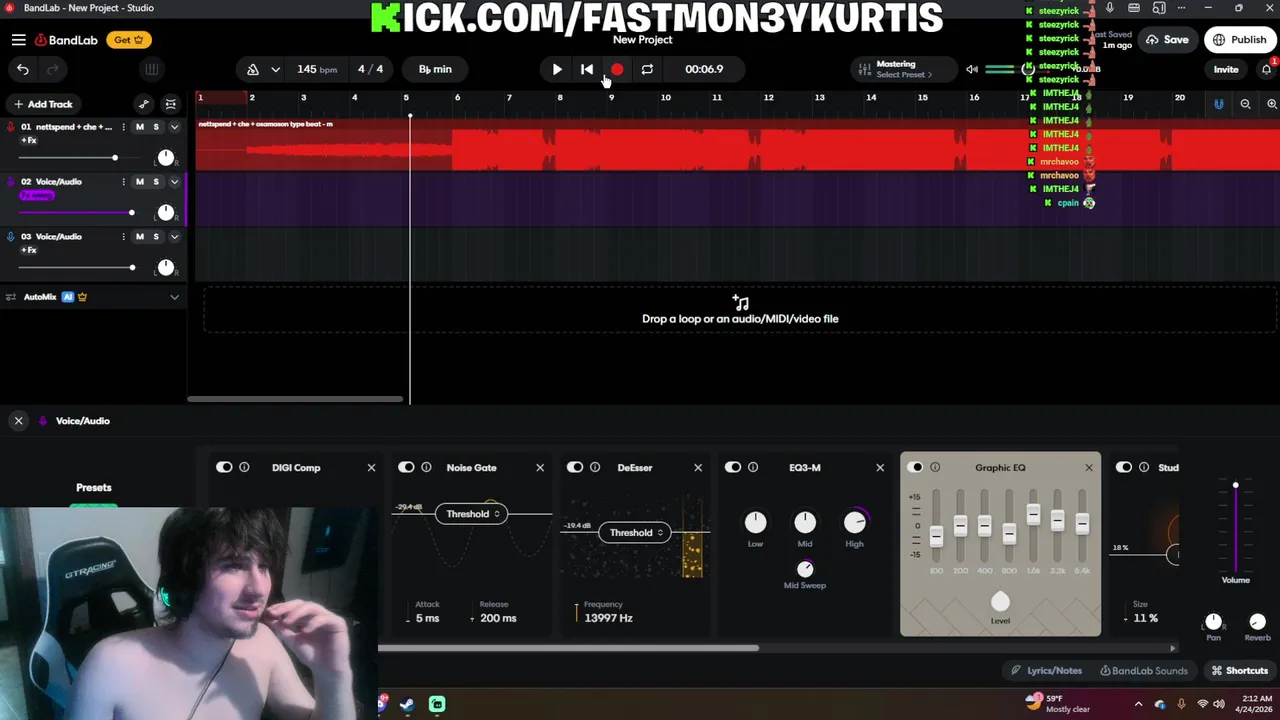
Task: Click the Undo arrow
Action: tap(23, 69)
